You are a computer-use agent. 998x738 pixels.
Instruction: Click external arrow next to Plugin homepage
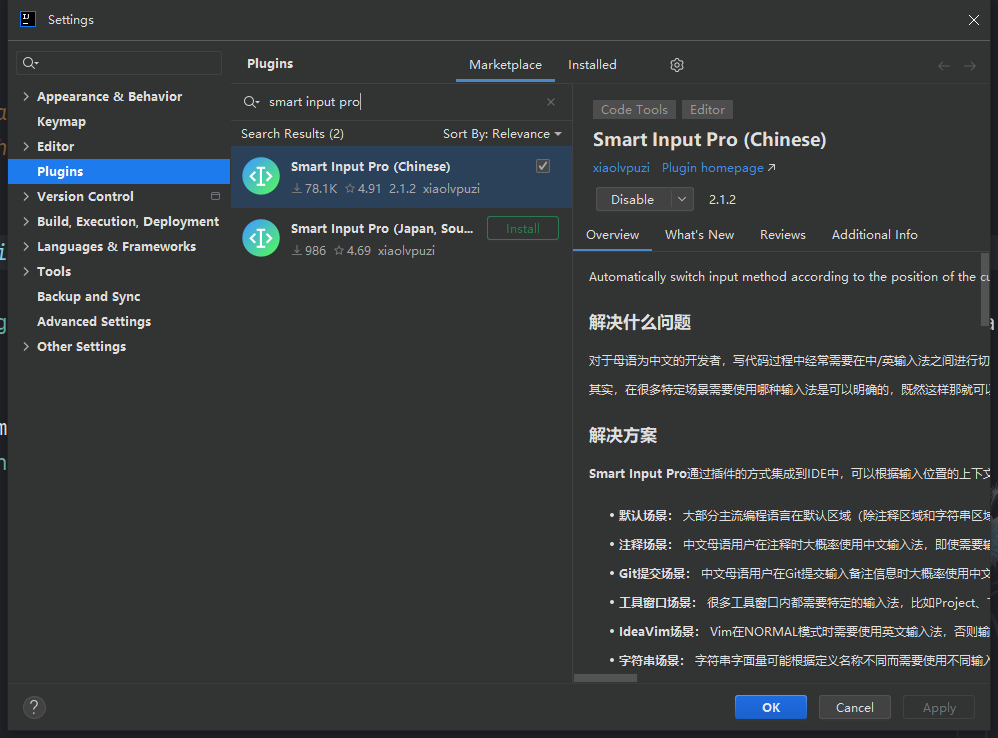point(771,167)
